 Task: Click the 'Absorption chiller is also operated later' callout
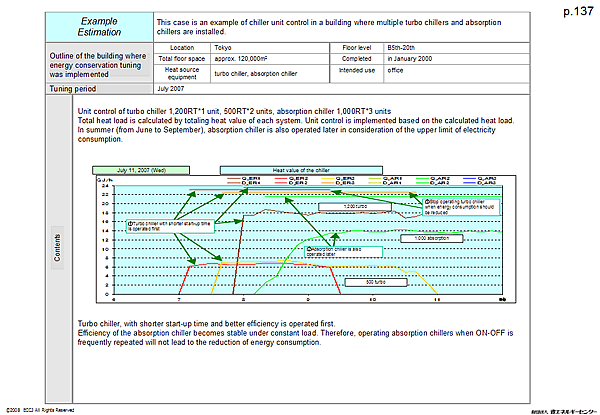pyautogui.click(x=344, y=252)
